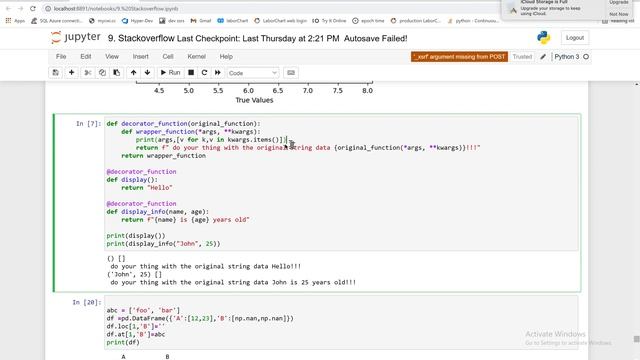Cut selected cells using the scissors icon
Screen dimensions: 640x360
tap(87, 73)
